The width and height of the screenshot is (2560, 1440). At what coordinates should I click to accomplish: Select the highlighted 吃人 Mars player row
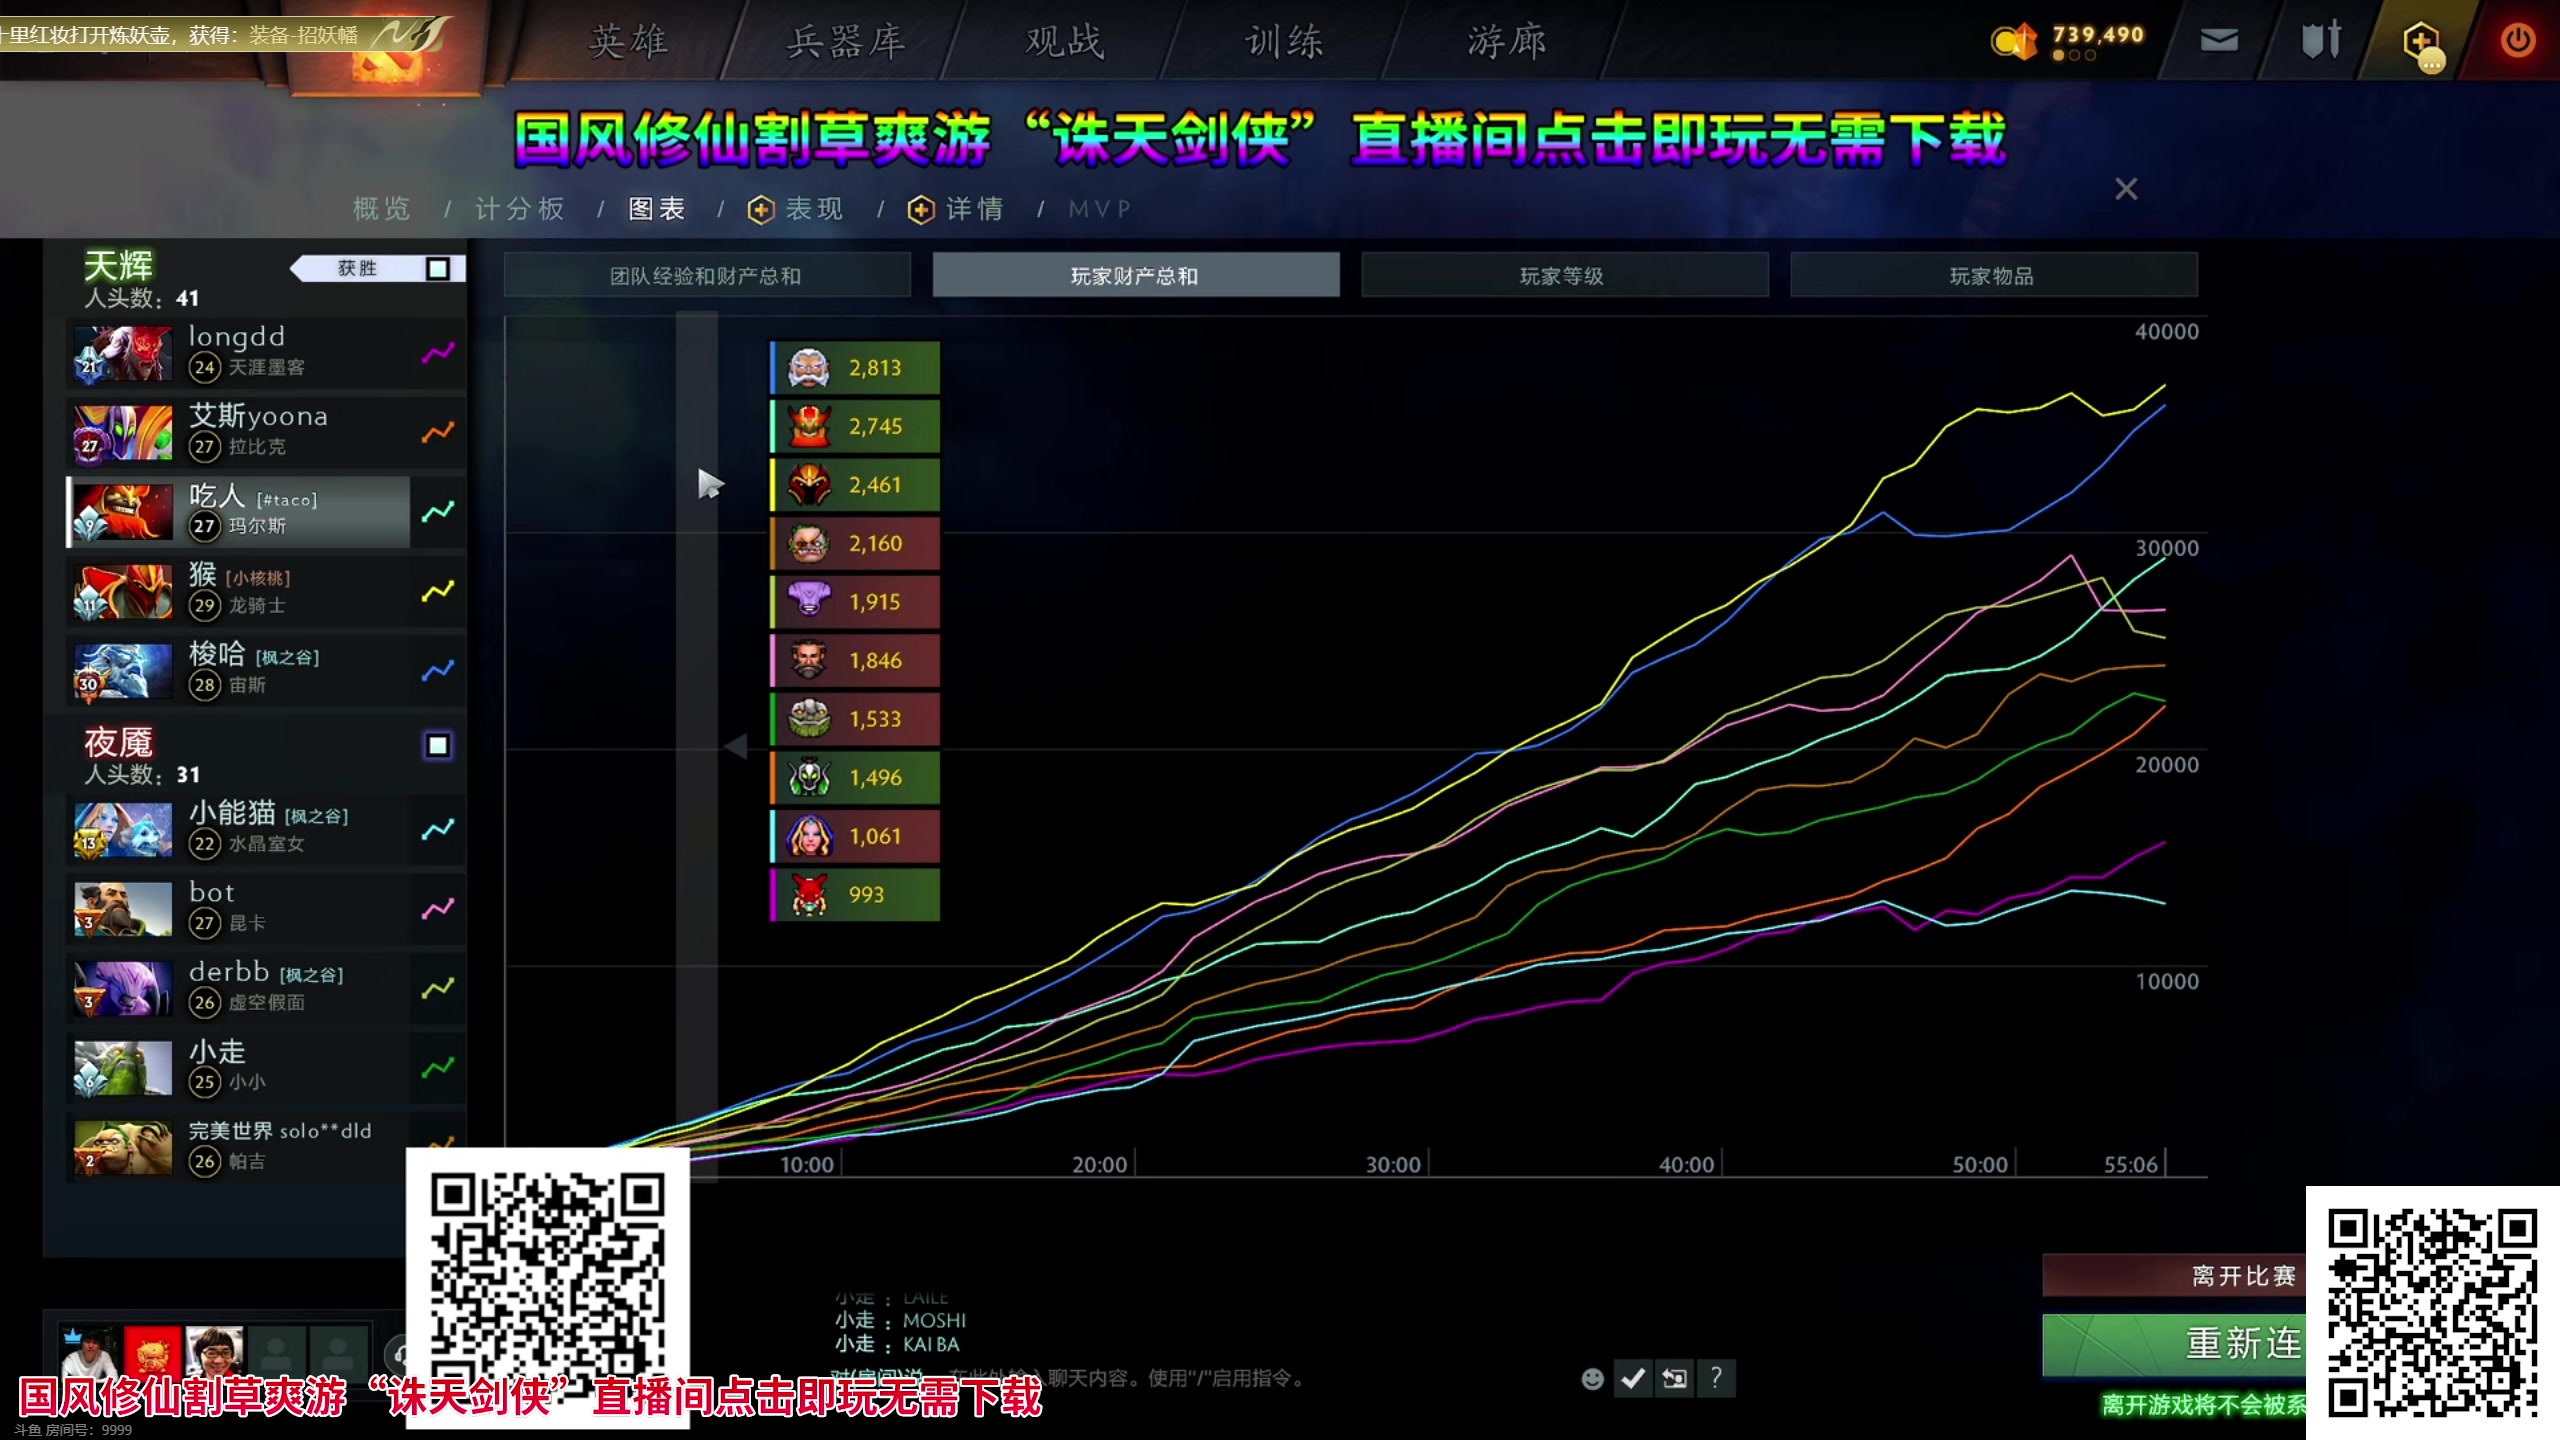239,512
